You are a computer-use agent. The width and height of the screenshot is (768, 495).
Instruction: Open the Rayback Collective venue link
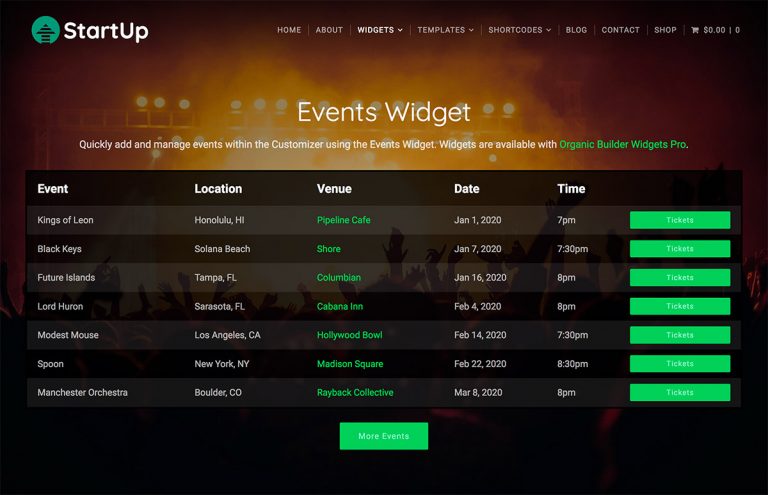tap(355, 392)
